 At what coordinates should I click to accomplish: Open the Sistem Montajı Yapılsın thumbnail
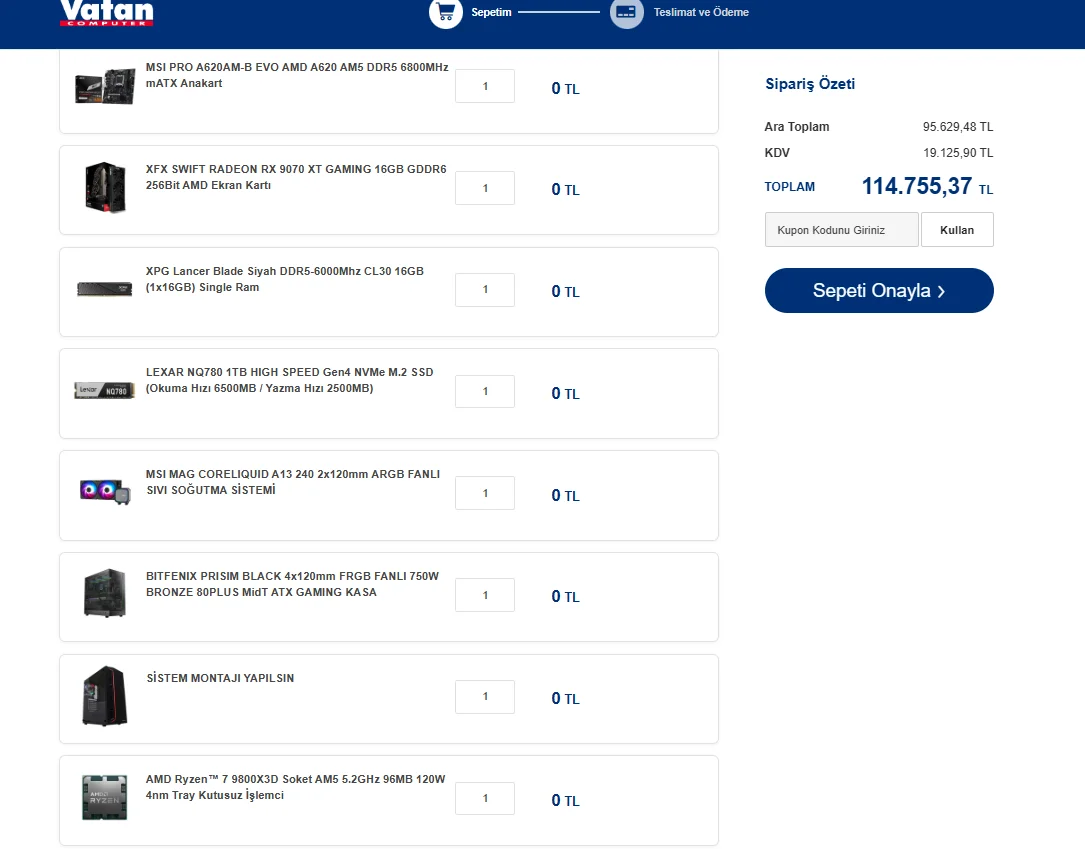(x=104, y=696)
